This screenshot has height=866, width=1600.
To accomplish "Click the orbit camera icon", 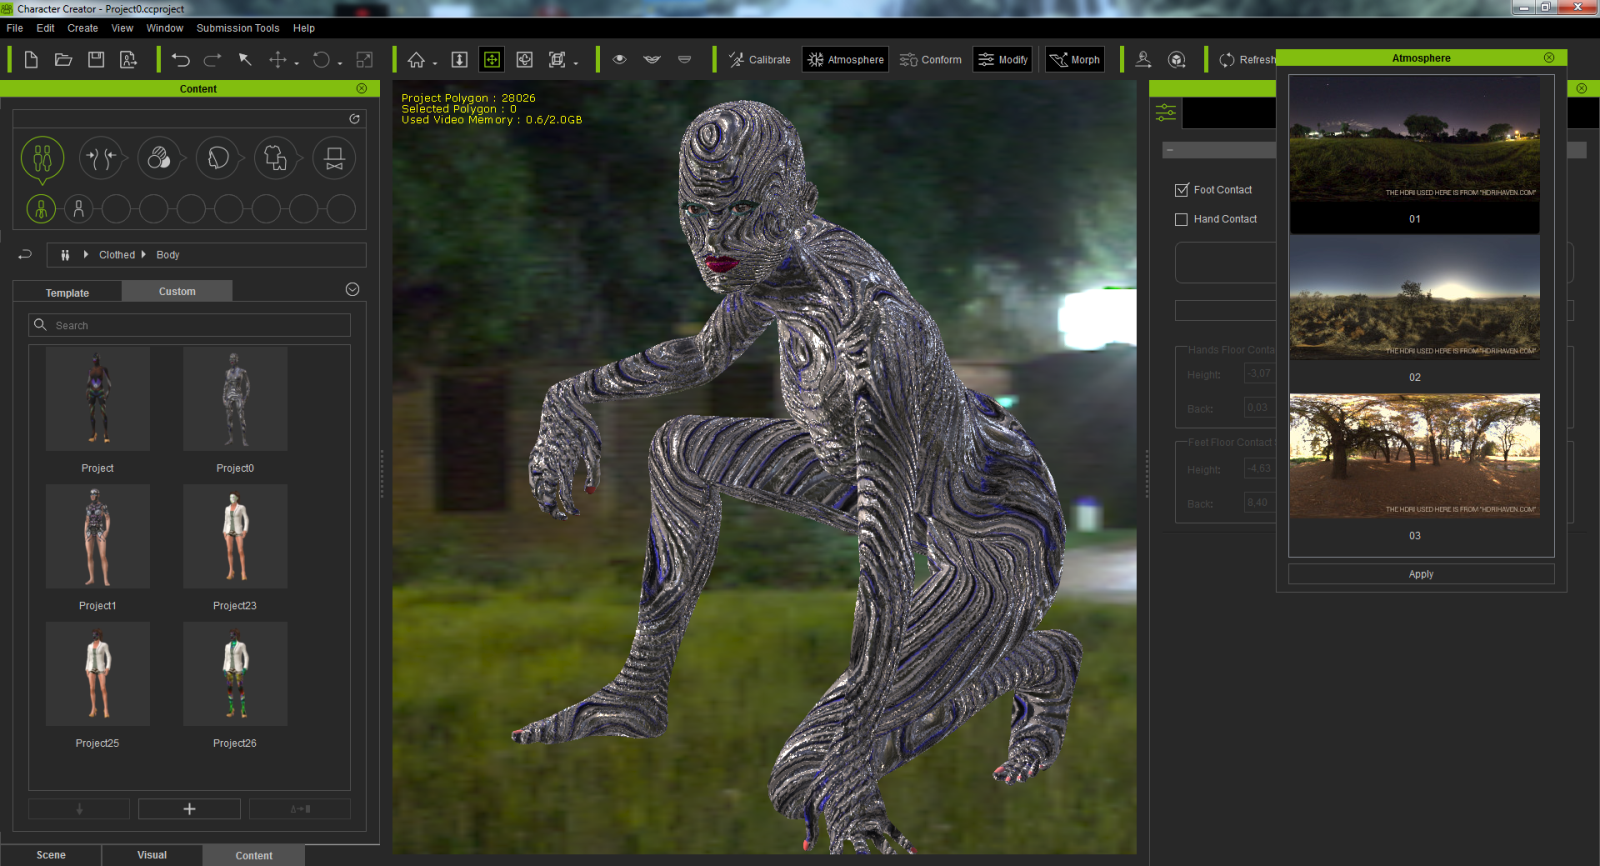I will pyautogui.click(x=525, y=60).
